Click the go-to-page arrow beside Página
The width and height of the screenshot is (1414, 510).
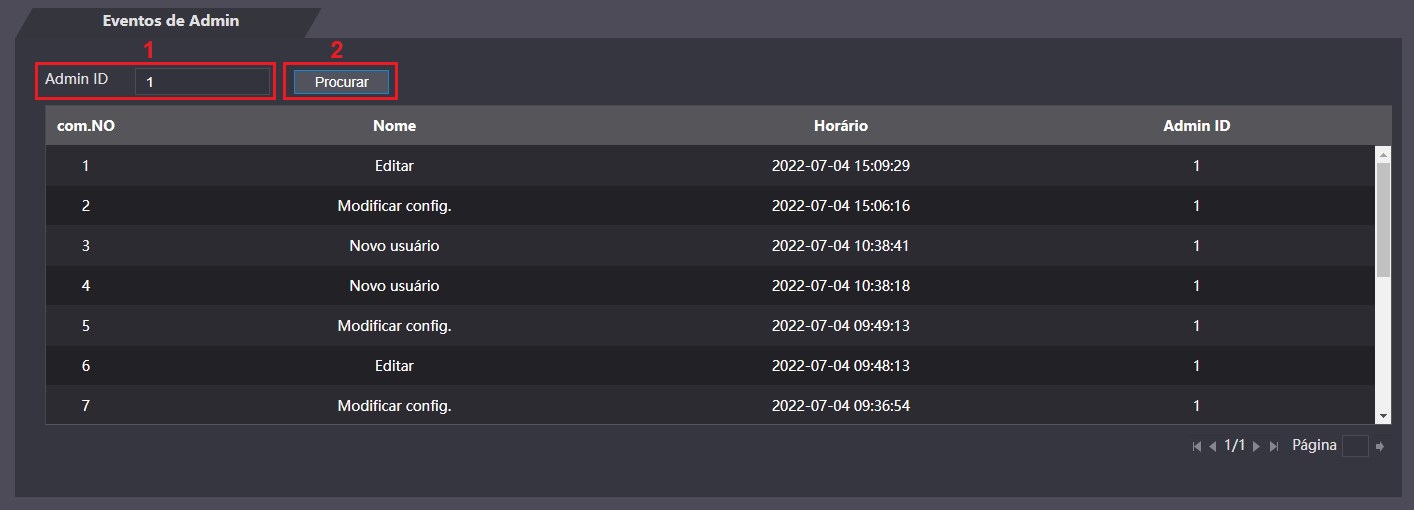coord(1380,447)
